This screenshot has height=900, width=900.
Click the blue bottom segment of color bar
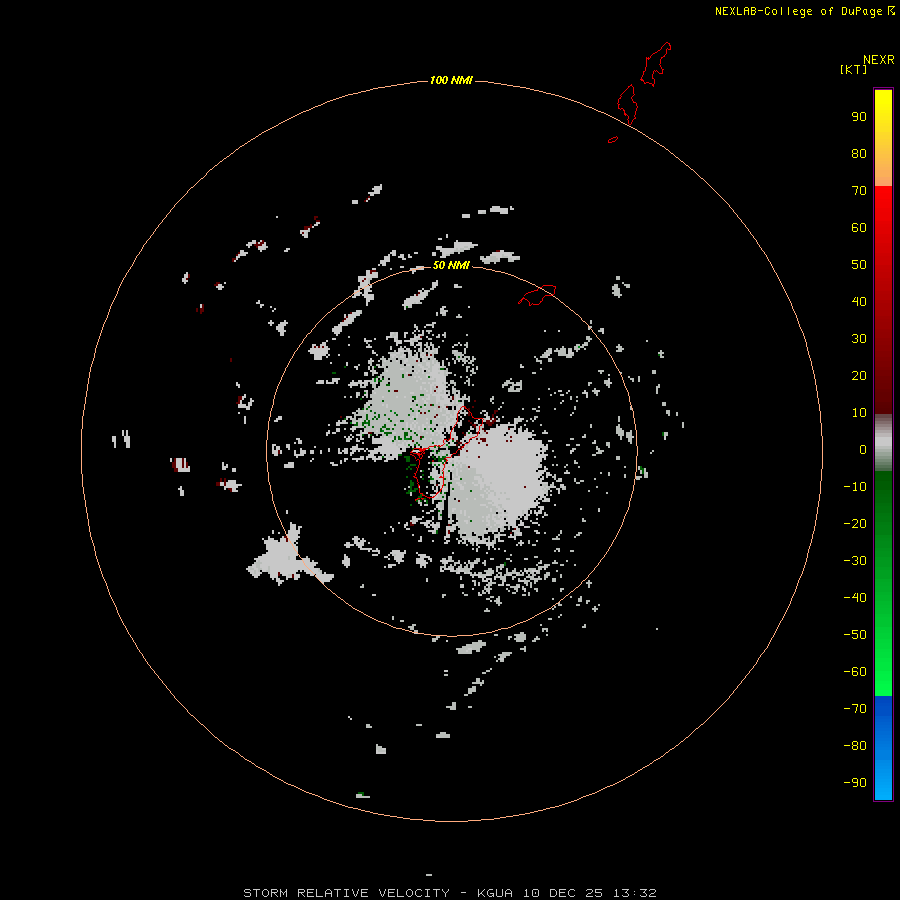pos(883,748)
